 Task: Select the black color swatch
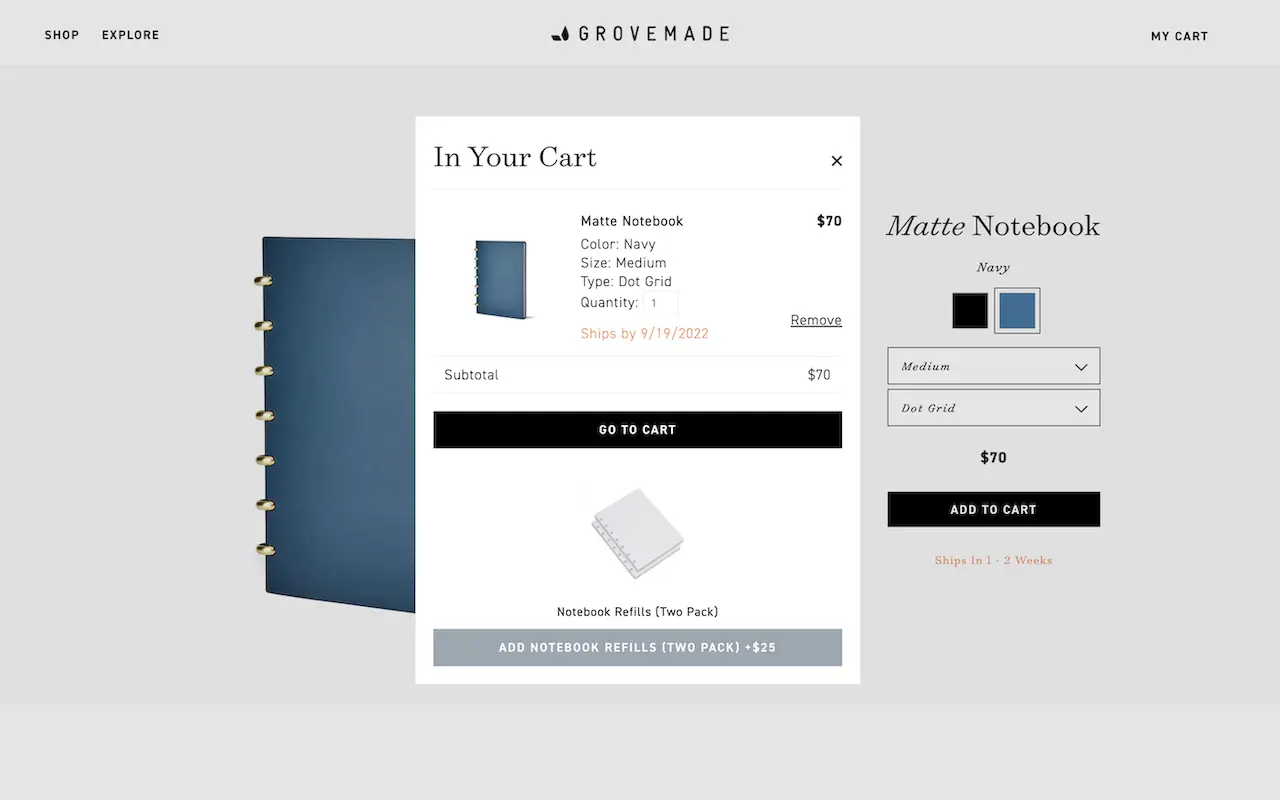(969, 310)
